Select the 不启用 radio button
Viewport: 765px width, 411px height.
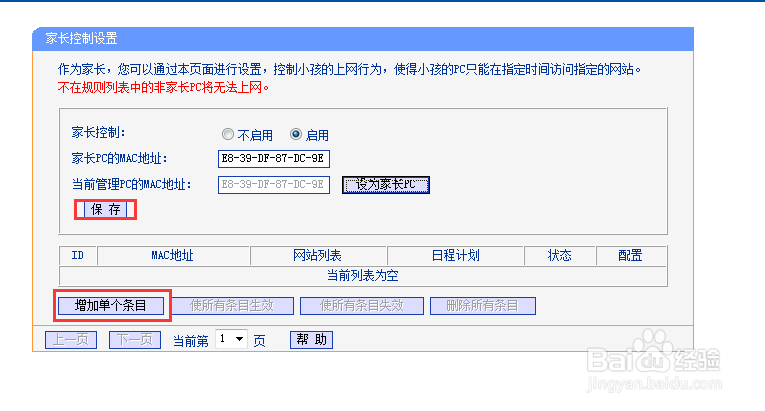(x=228, y=134)
